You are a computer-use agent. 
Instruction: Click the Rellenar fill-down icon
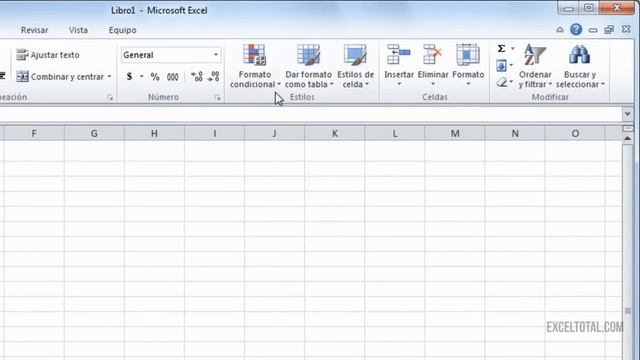pos(501,65)
